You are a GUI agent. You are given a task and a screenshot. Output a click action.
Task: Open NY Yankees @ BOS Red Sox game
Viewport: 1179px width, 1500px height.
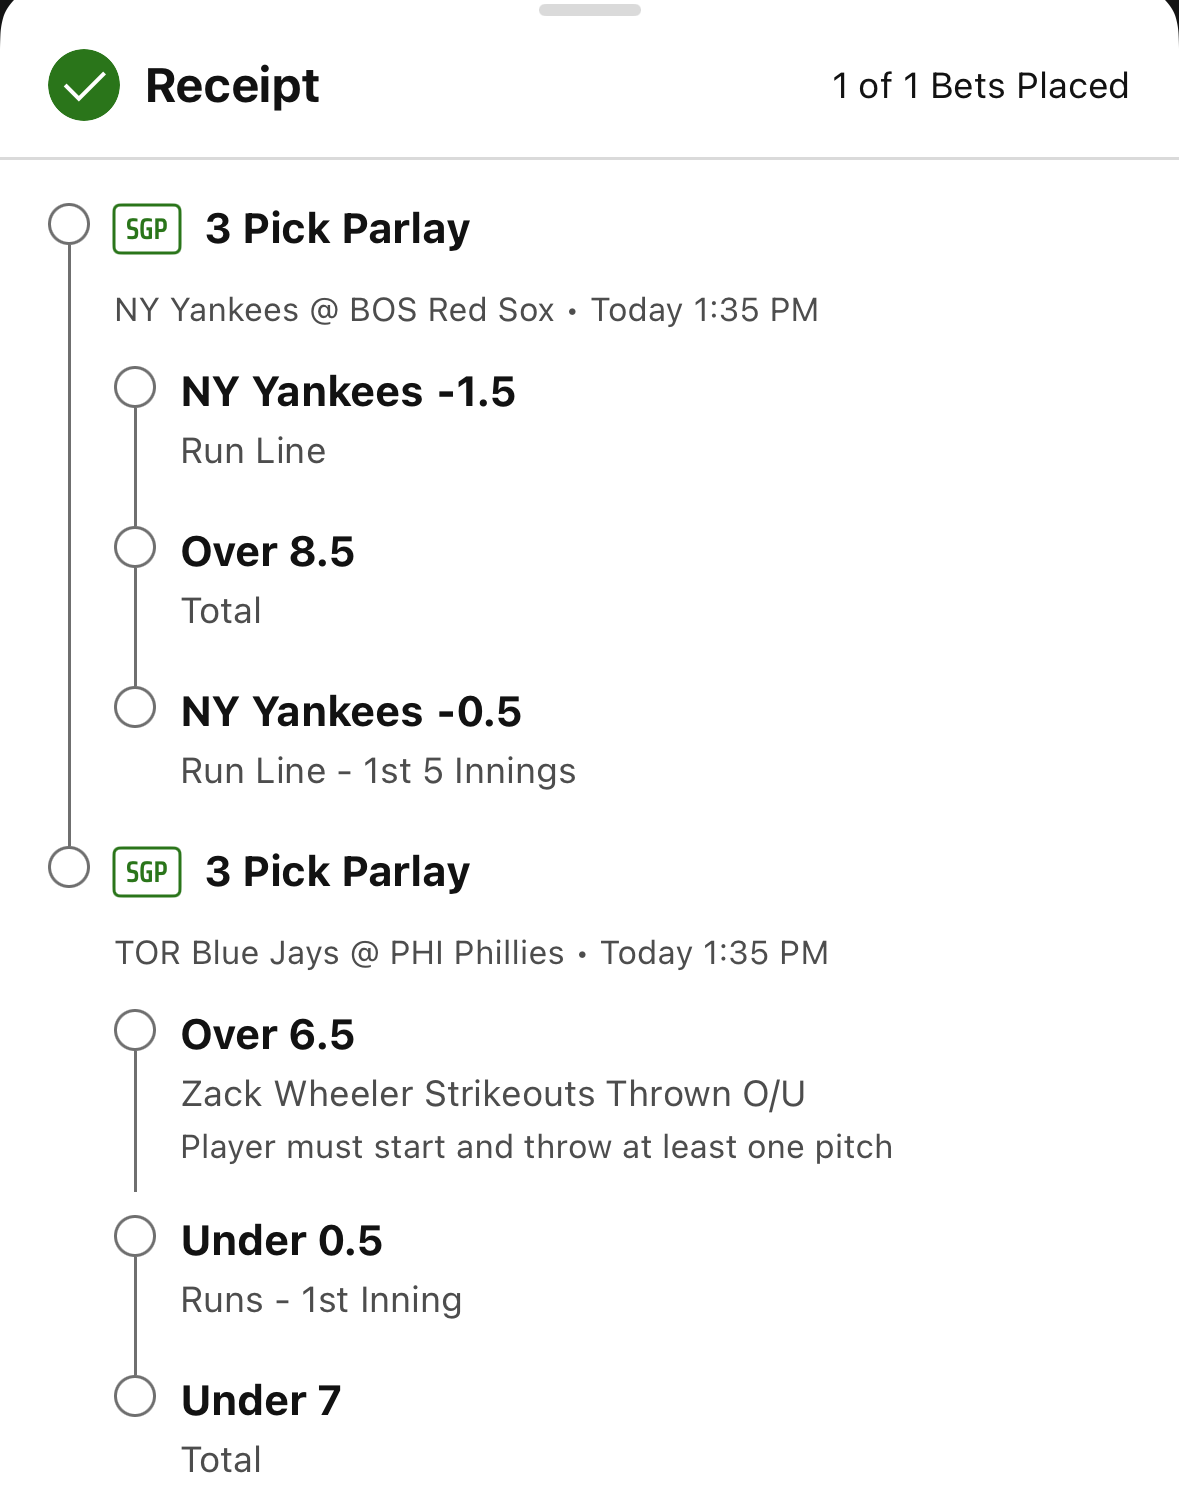point(335,310)
